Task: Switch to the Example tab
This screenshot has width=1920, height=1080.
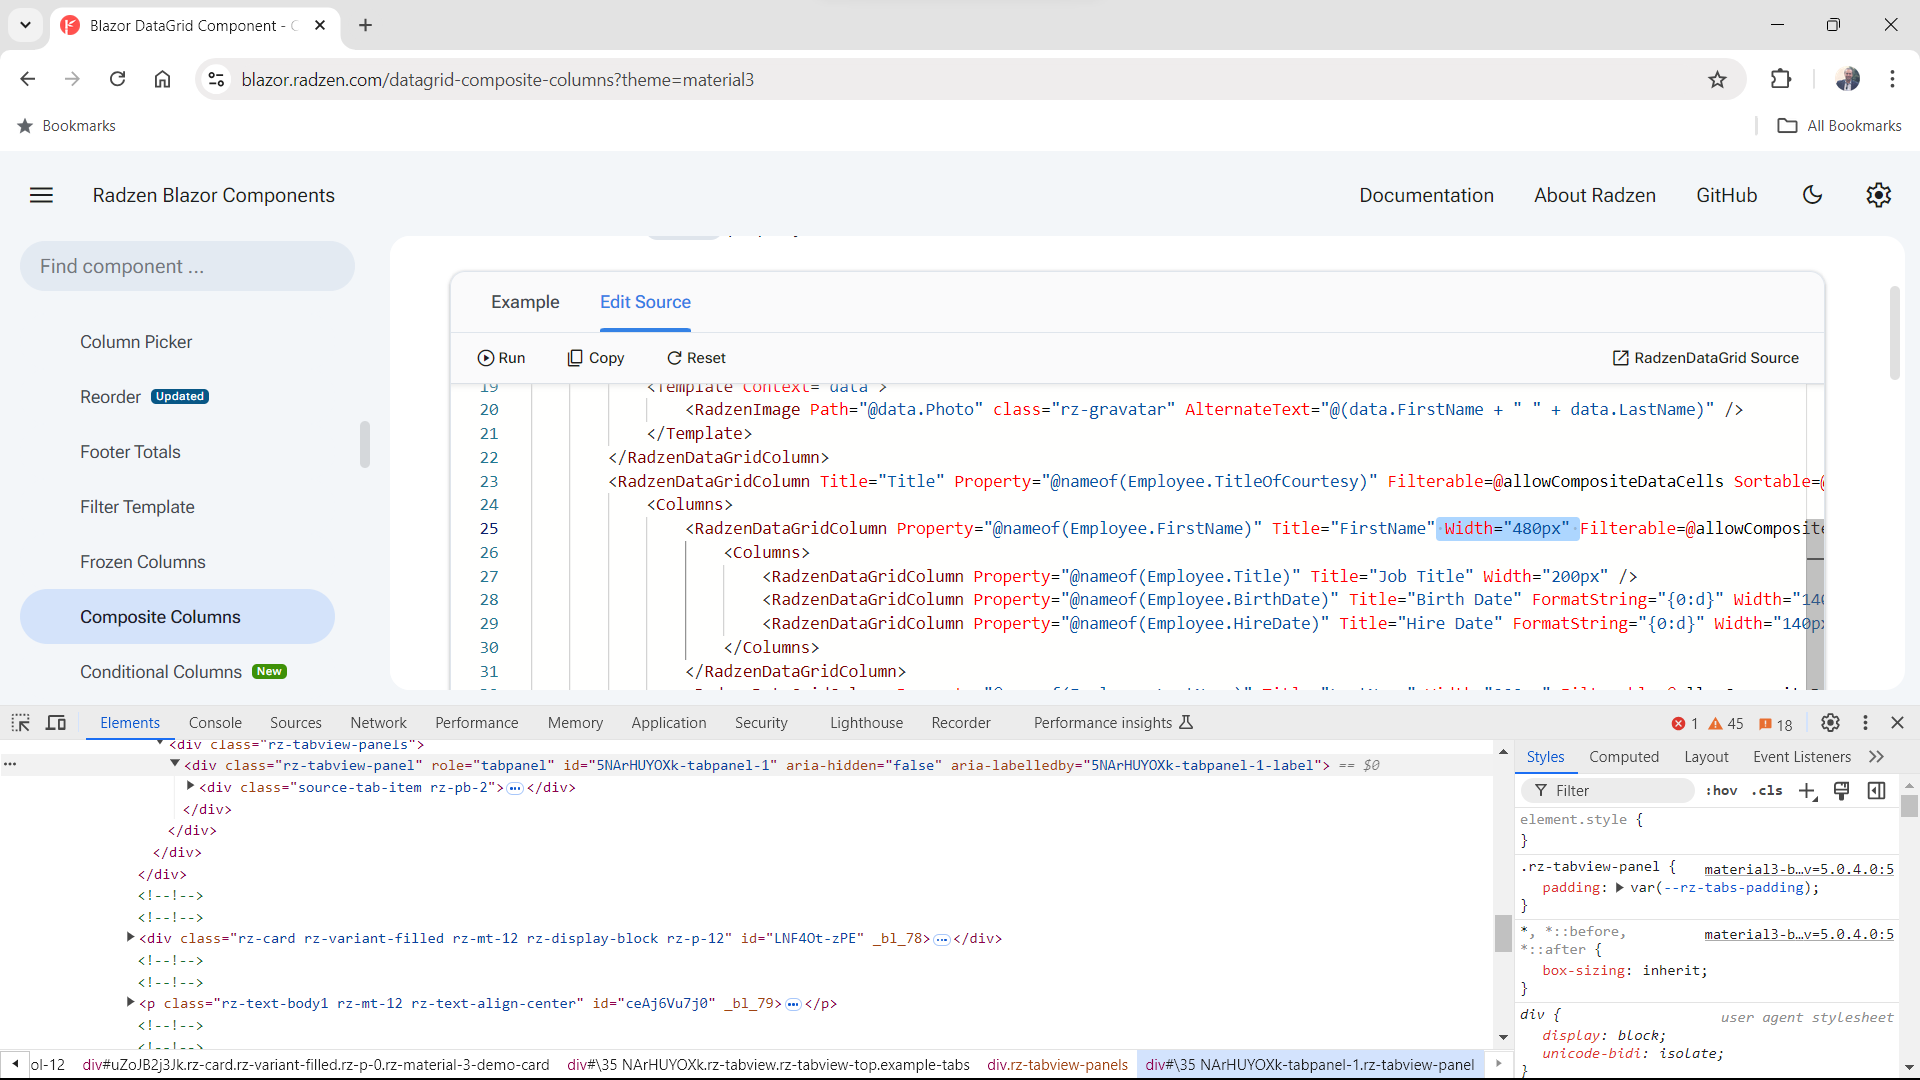Action: coord(525,302)
